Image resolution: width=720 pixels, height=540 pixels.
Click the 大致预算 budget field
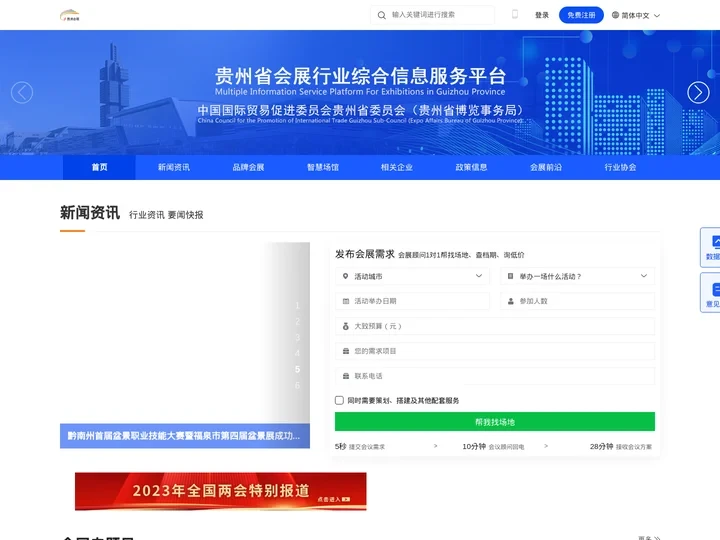495,326
